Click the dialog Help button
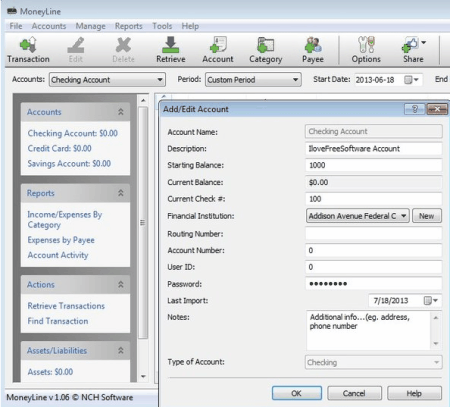The image size is (450, 407). click(x=414, y=393)
